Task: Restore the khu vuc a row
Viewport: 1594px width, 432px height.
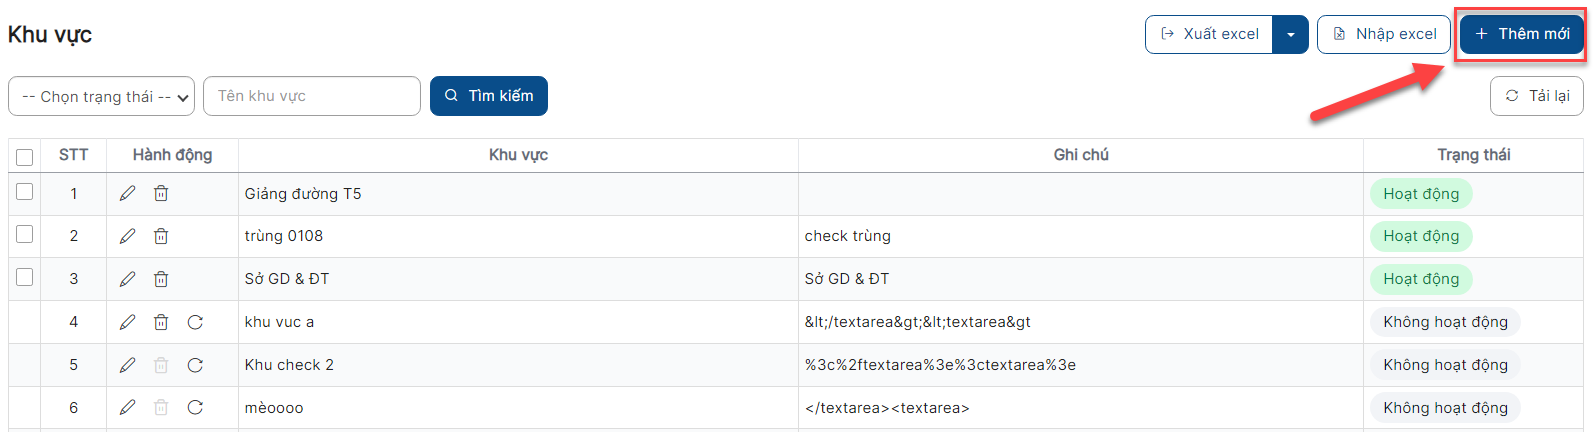Action: [195, 322]
